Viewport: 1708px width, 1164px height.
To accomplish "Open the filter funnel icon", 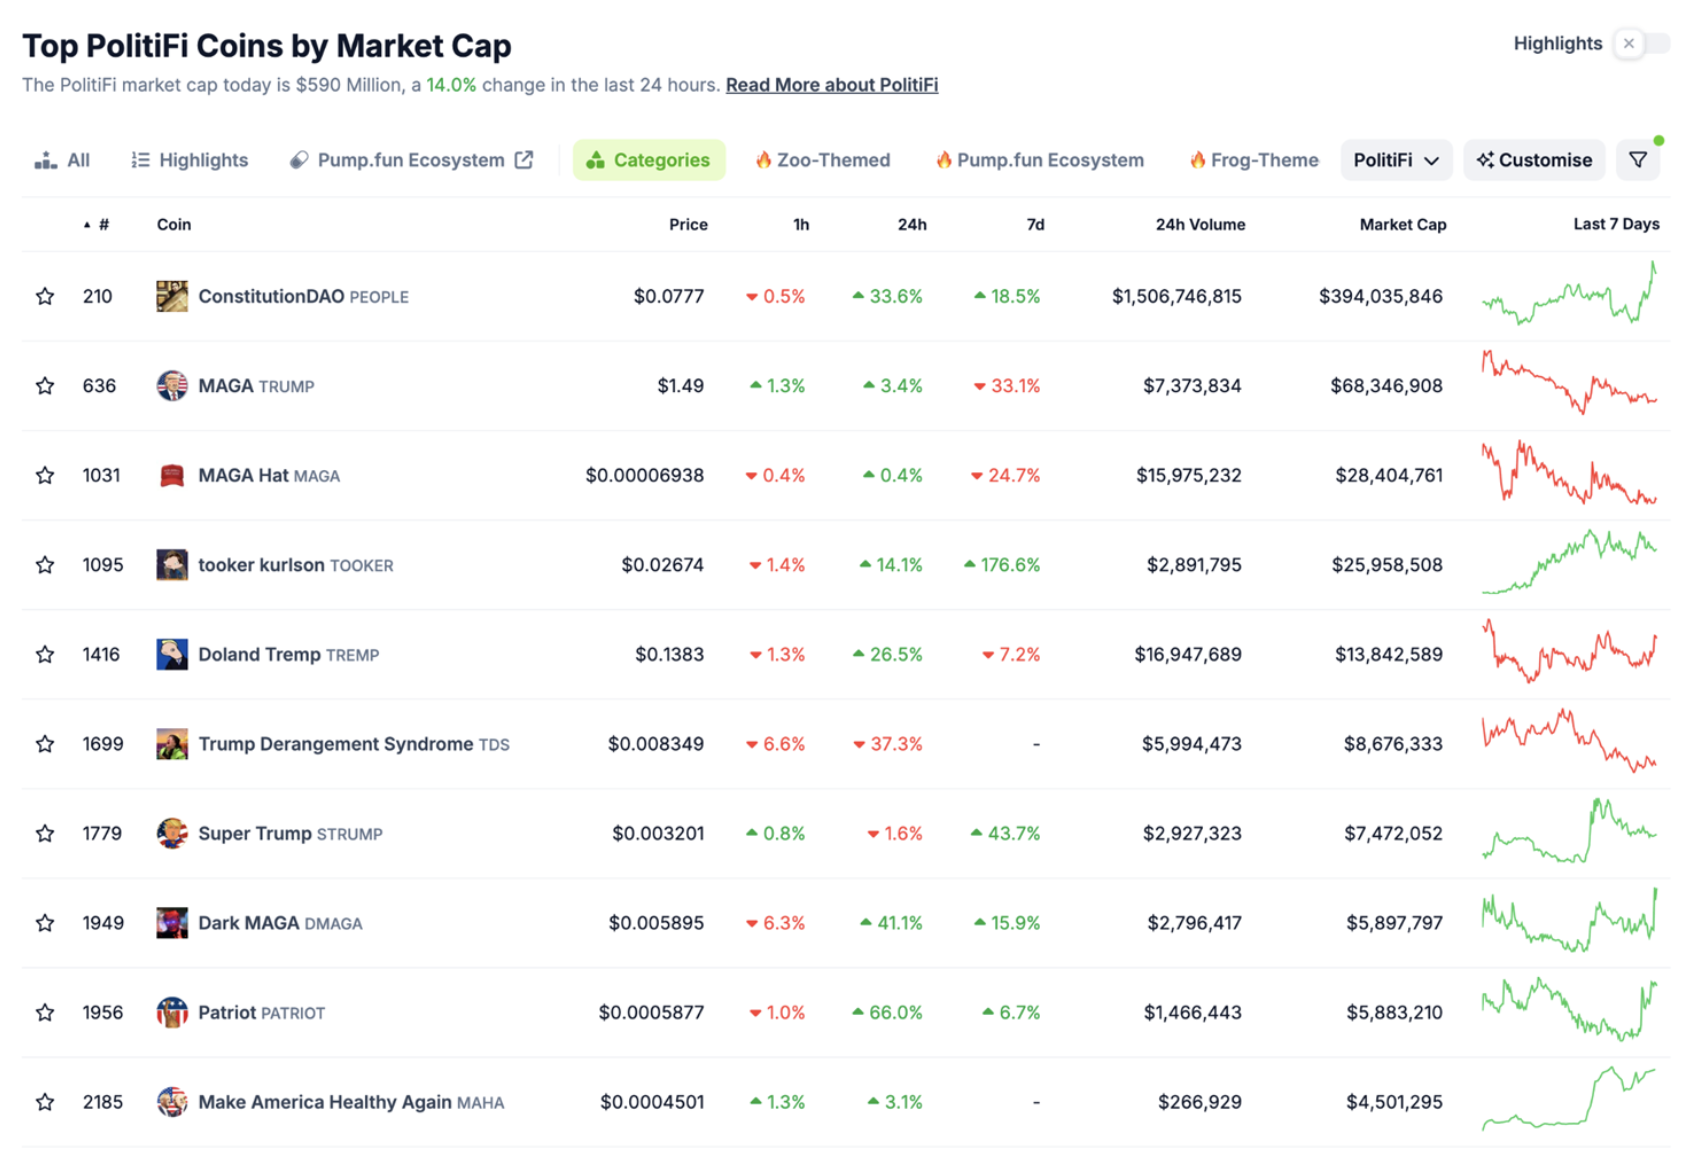I will [1637, 160].
